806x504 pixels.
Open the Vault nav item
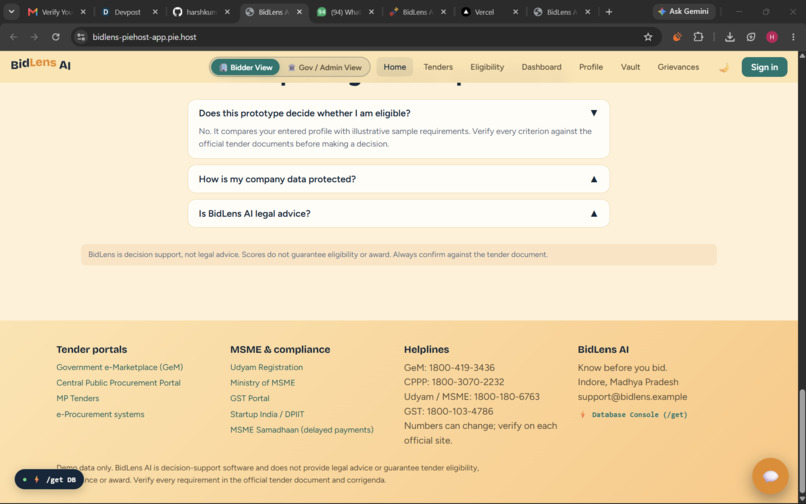coord(630,67)
